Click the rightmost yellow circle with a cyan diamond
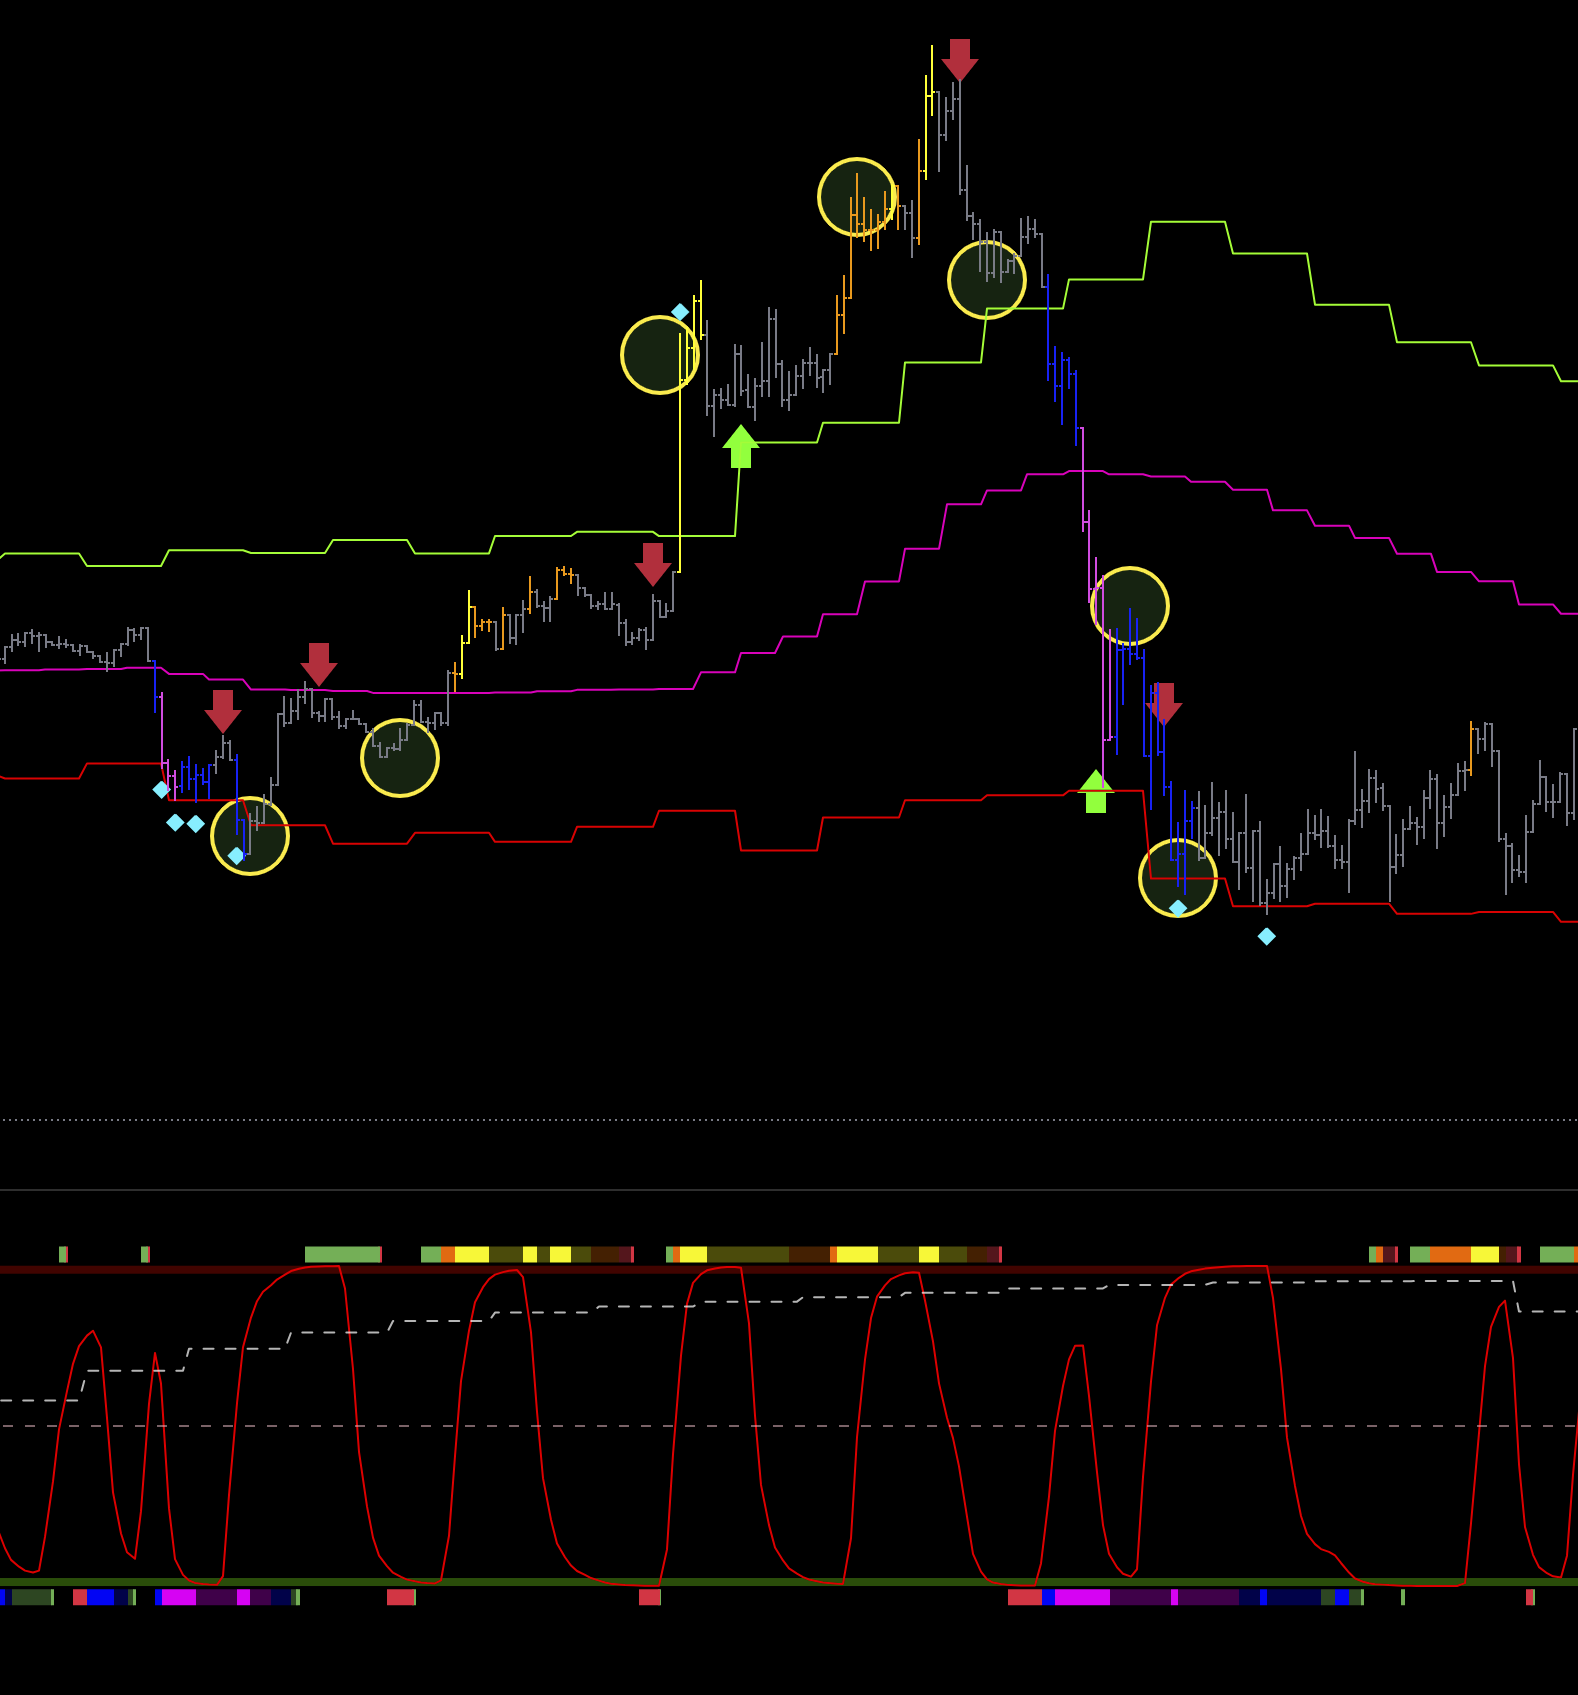This screenshot has width=1578, height=1695. tap(1178, 878)
